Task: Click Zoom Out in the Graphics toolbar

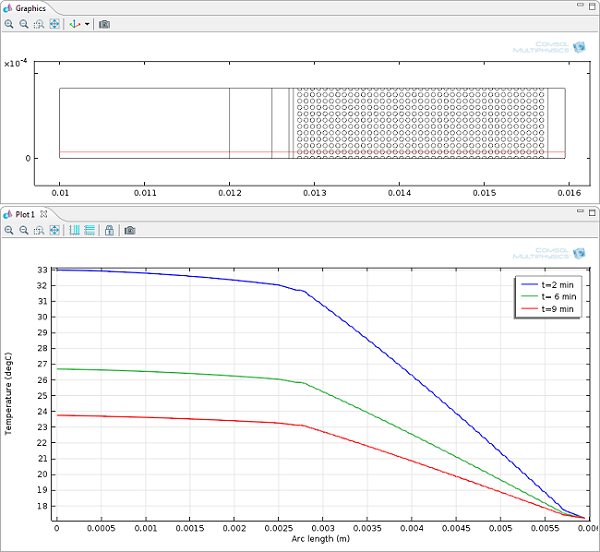Action: tap(24, 24)
